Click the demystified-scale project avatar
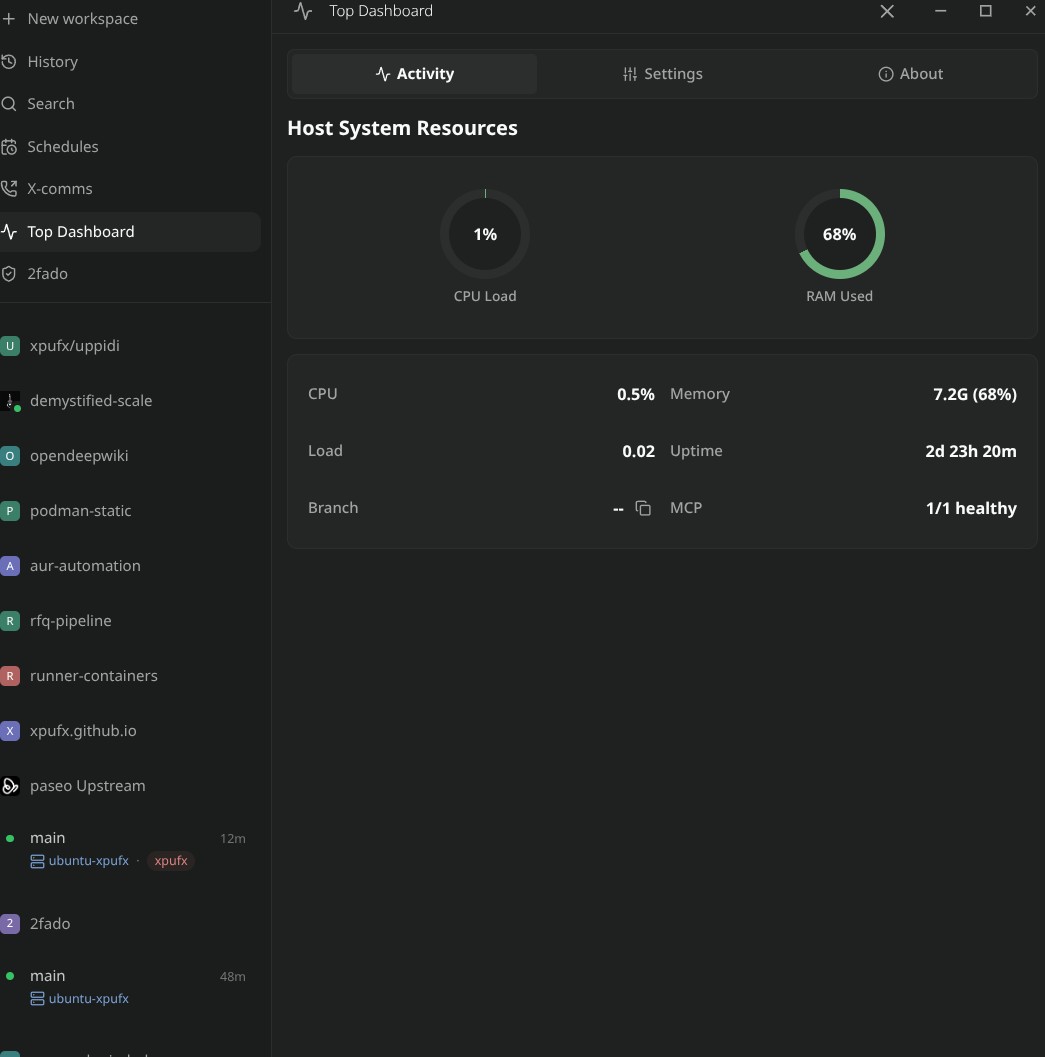Image resolution: width=1045 pixels, height=1057 pixels. [9, 401]
